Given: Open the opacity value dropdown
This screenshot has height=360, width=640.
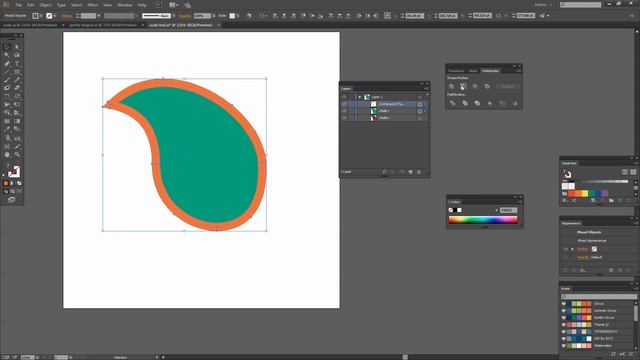Looking at the screenshot, I should [x=213, y=16].
